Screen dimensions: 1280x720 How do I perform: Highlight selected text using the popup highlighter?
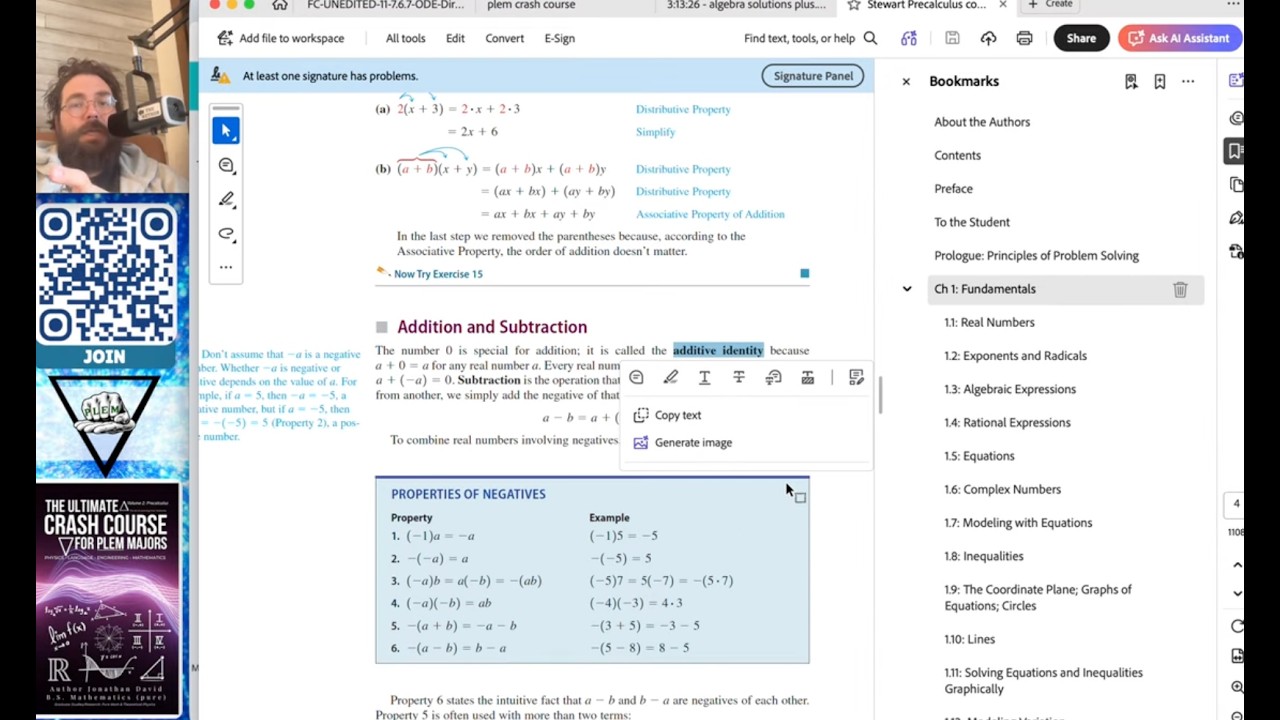coord(670,377)
